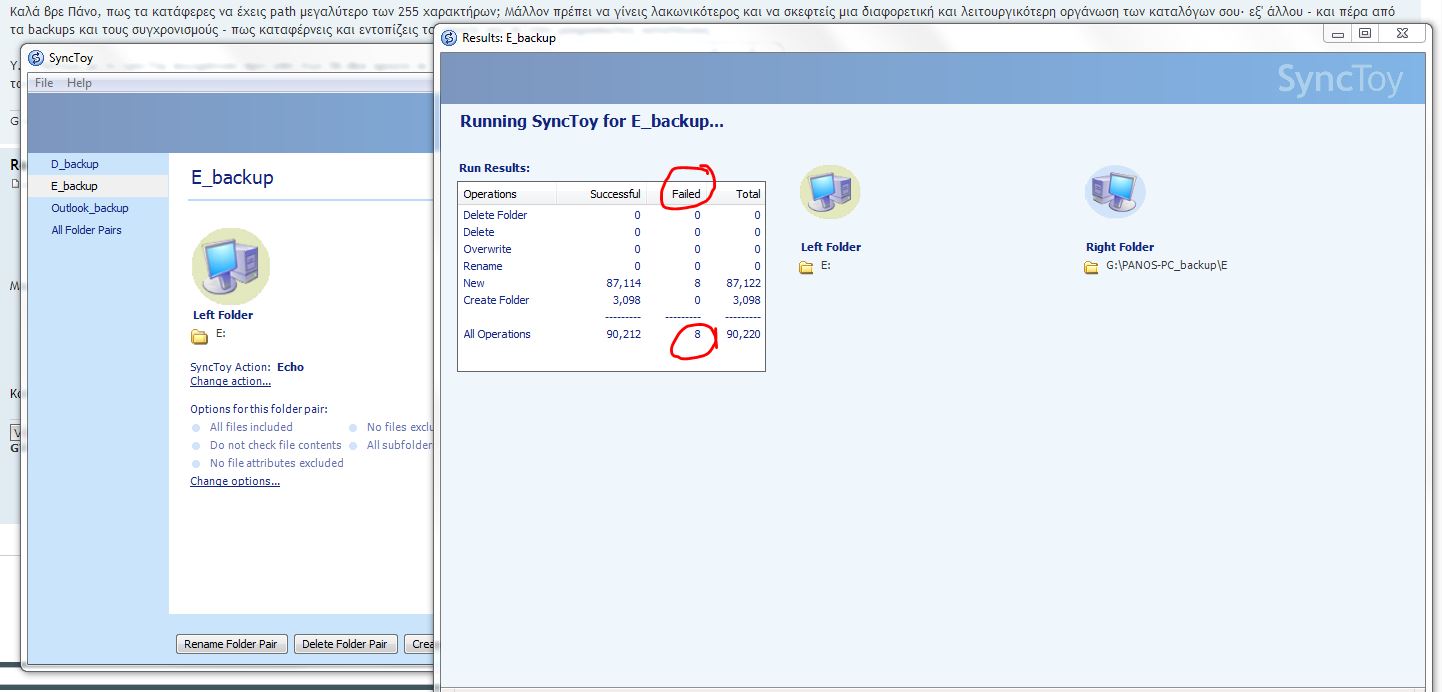The image size is (1442, 692).
Task: Click the Results: E_backup window title icon
Action: click(x=450, y=38)
